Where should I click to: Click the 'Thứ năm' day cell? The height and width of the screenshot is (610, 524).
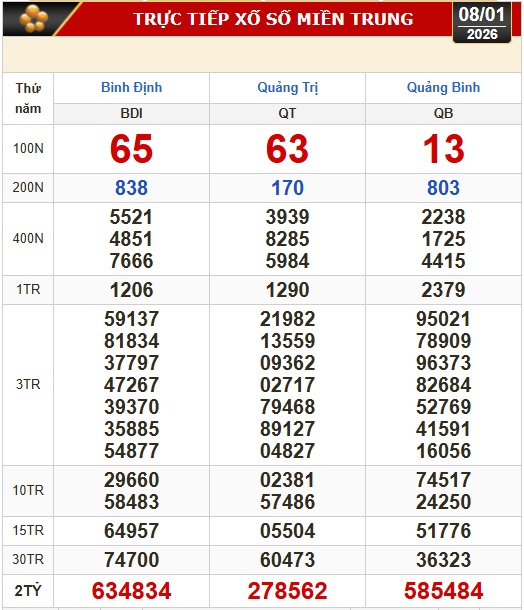tap(28, 98)
